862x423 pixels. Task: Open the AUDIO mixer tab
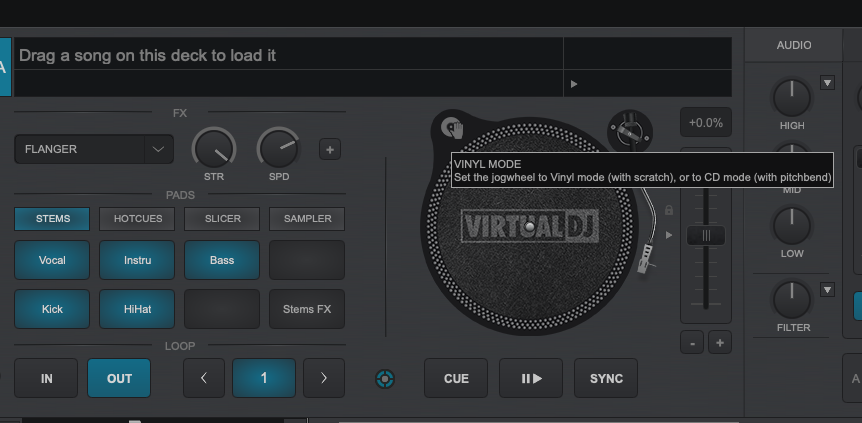coord(794,45)
